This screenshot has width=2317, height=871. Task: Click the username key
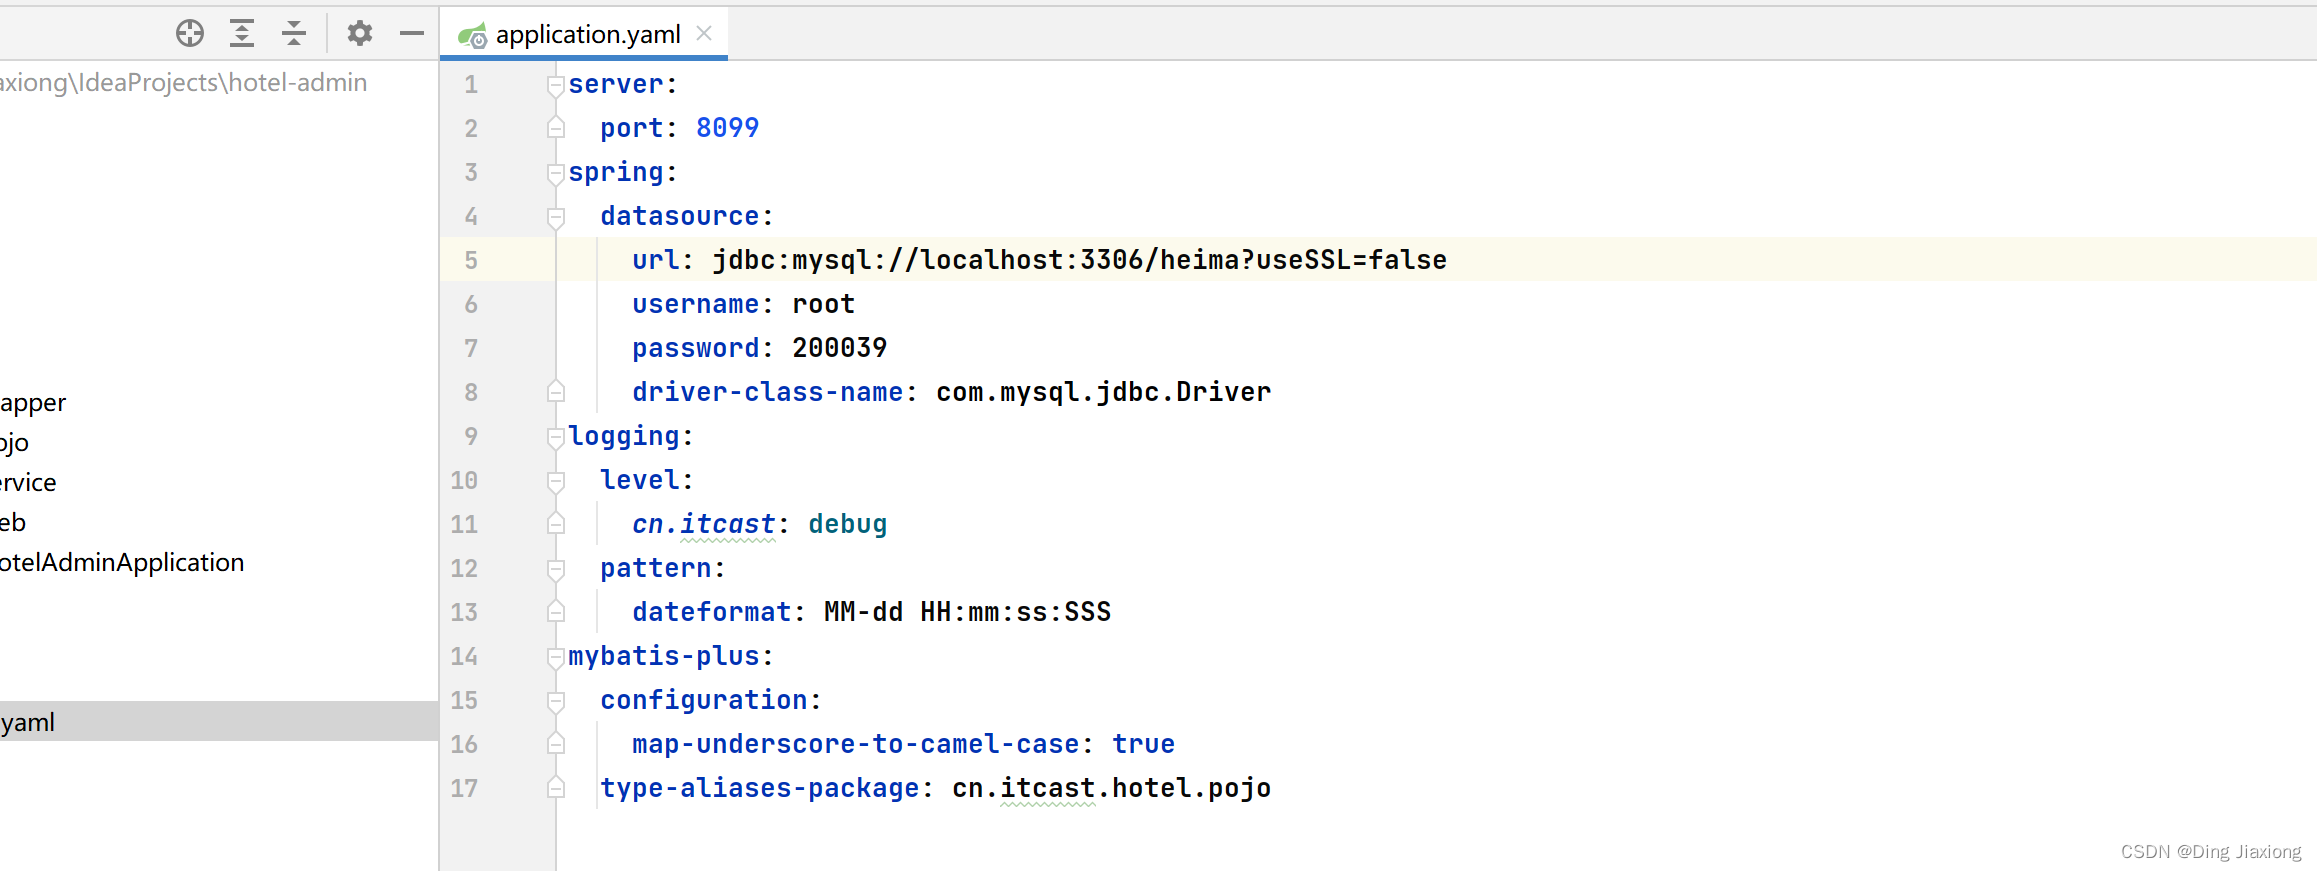[x=696, y=304]
